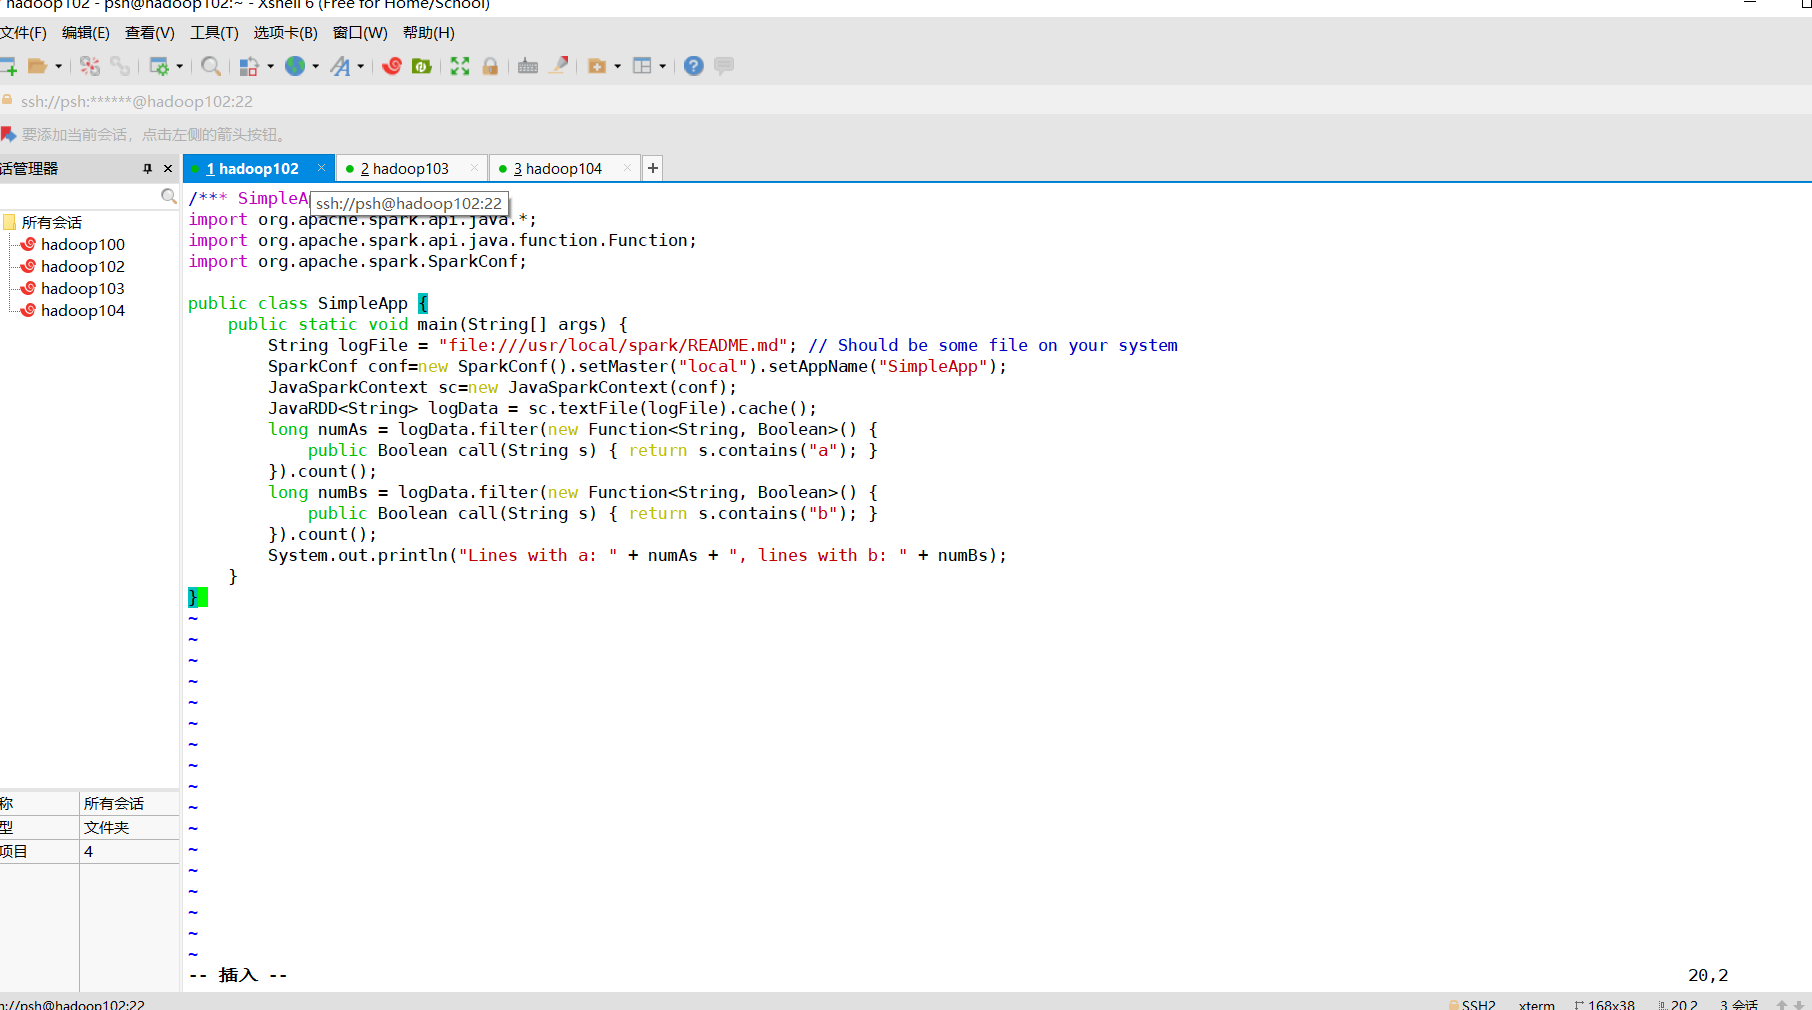This screenshot has height=1010, width=1812.
Task: Click the padlock lock-screen icon
Action: coord(490,66)
